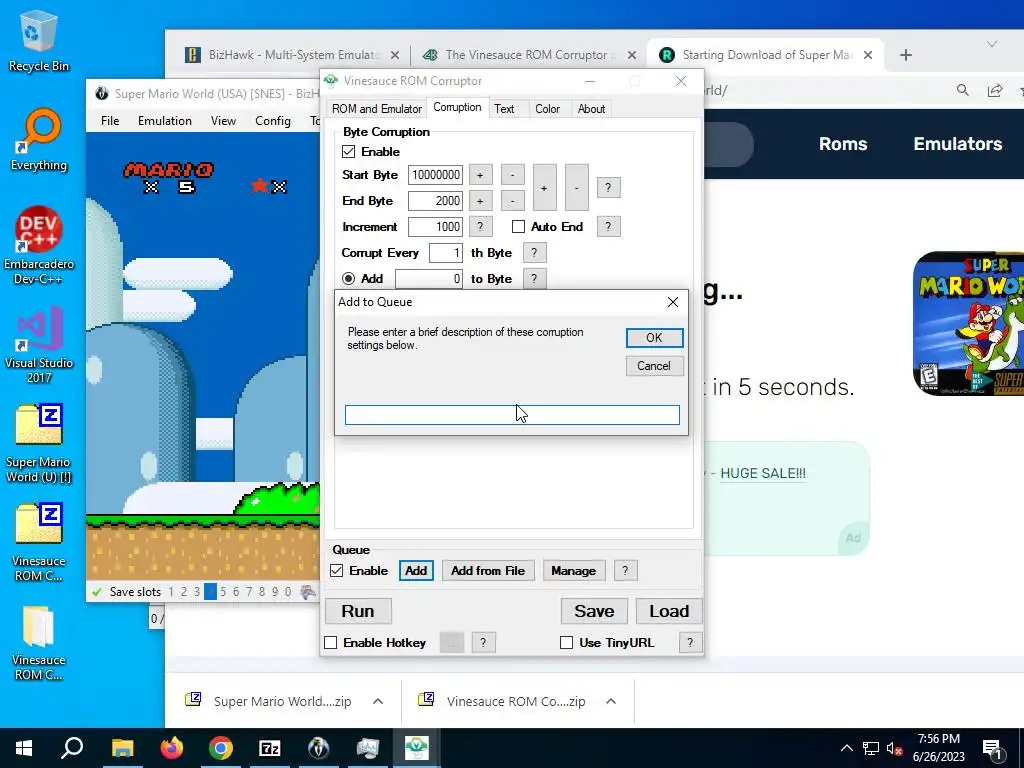The height and width of the screenshot is (768, 1024).
Task: Open 7-Zip from the taskbar
Action: (270, 748)
